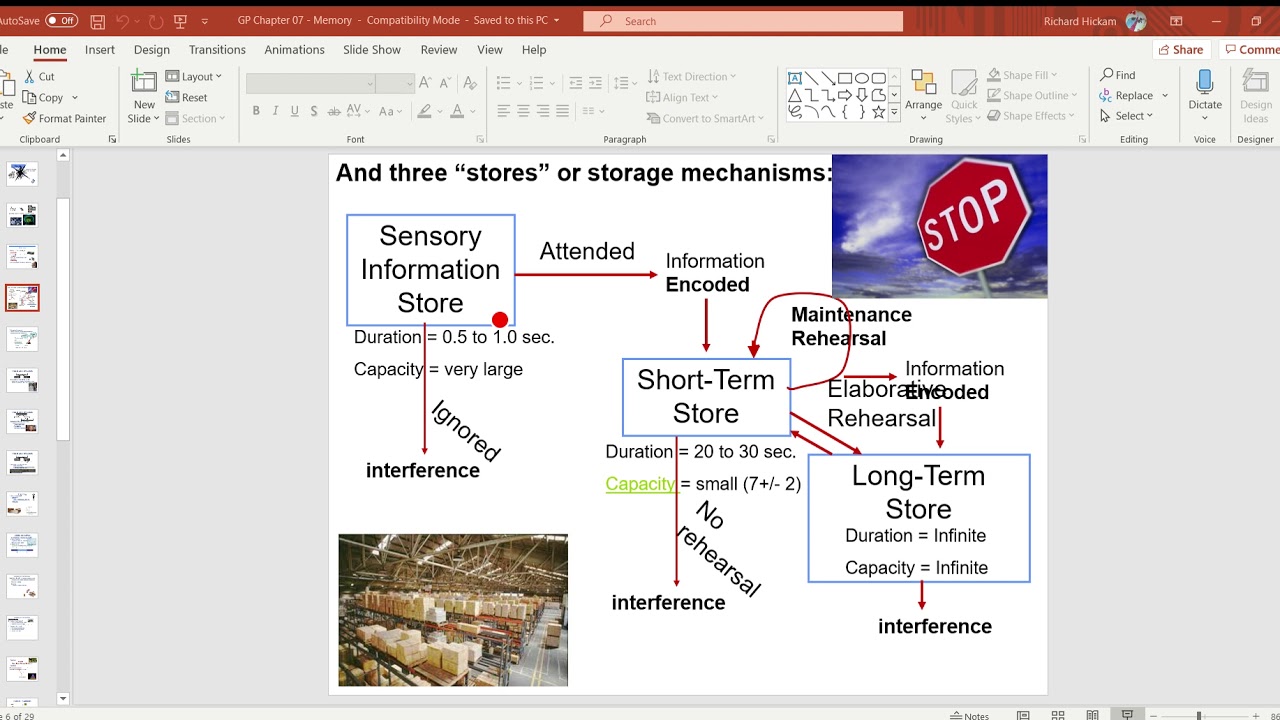Click in the Search box
This screenshot has width=1280, height=720.
(743, 21)
